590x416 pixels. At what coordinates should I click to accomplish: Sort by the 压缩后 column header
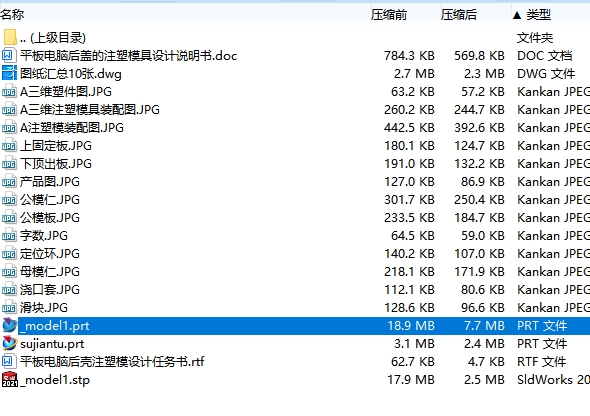pos(459,15)
